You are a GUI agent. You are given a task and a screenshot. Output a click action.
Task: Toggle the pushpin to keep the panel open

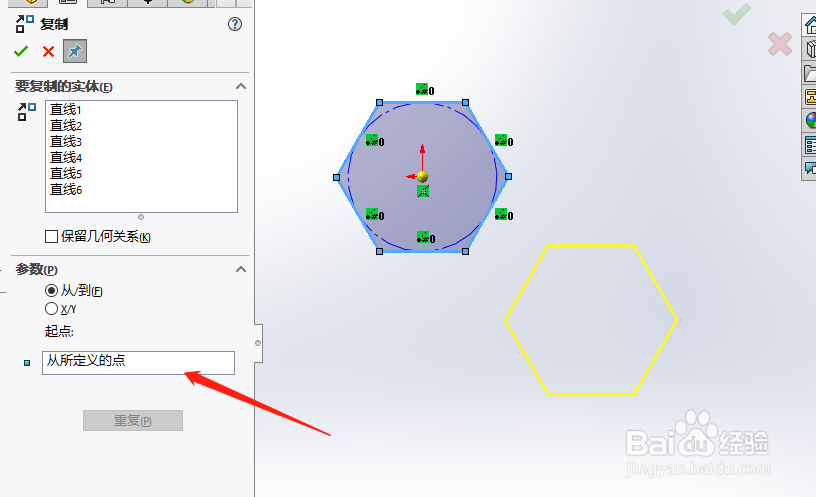point(75,51)
